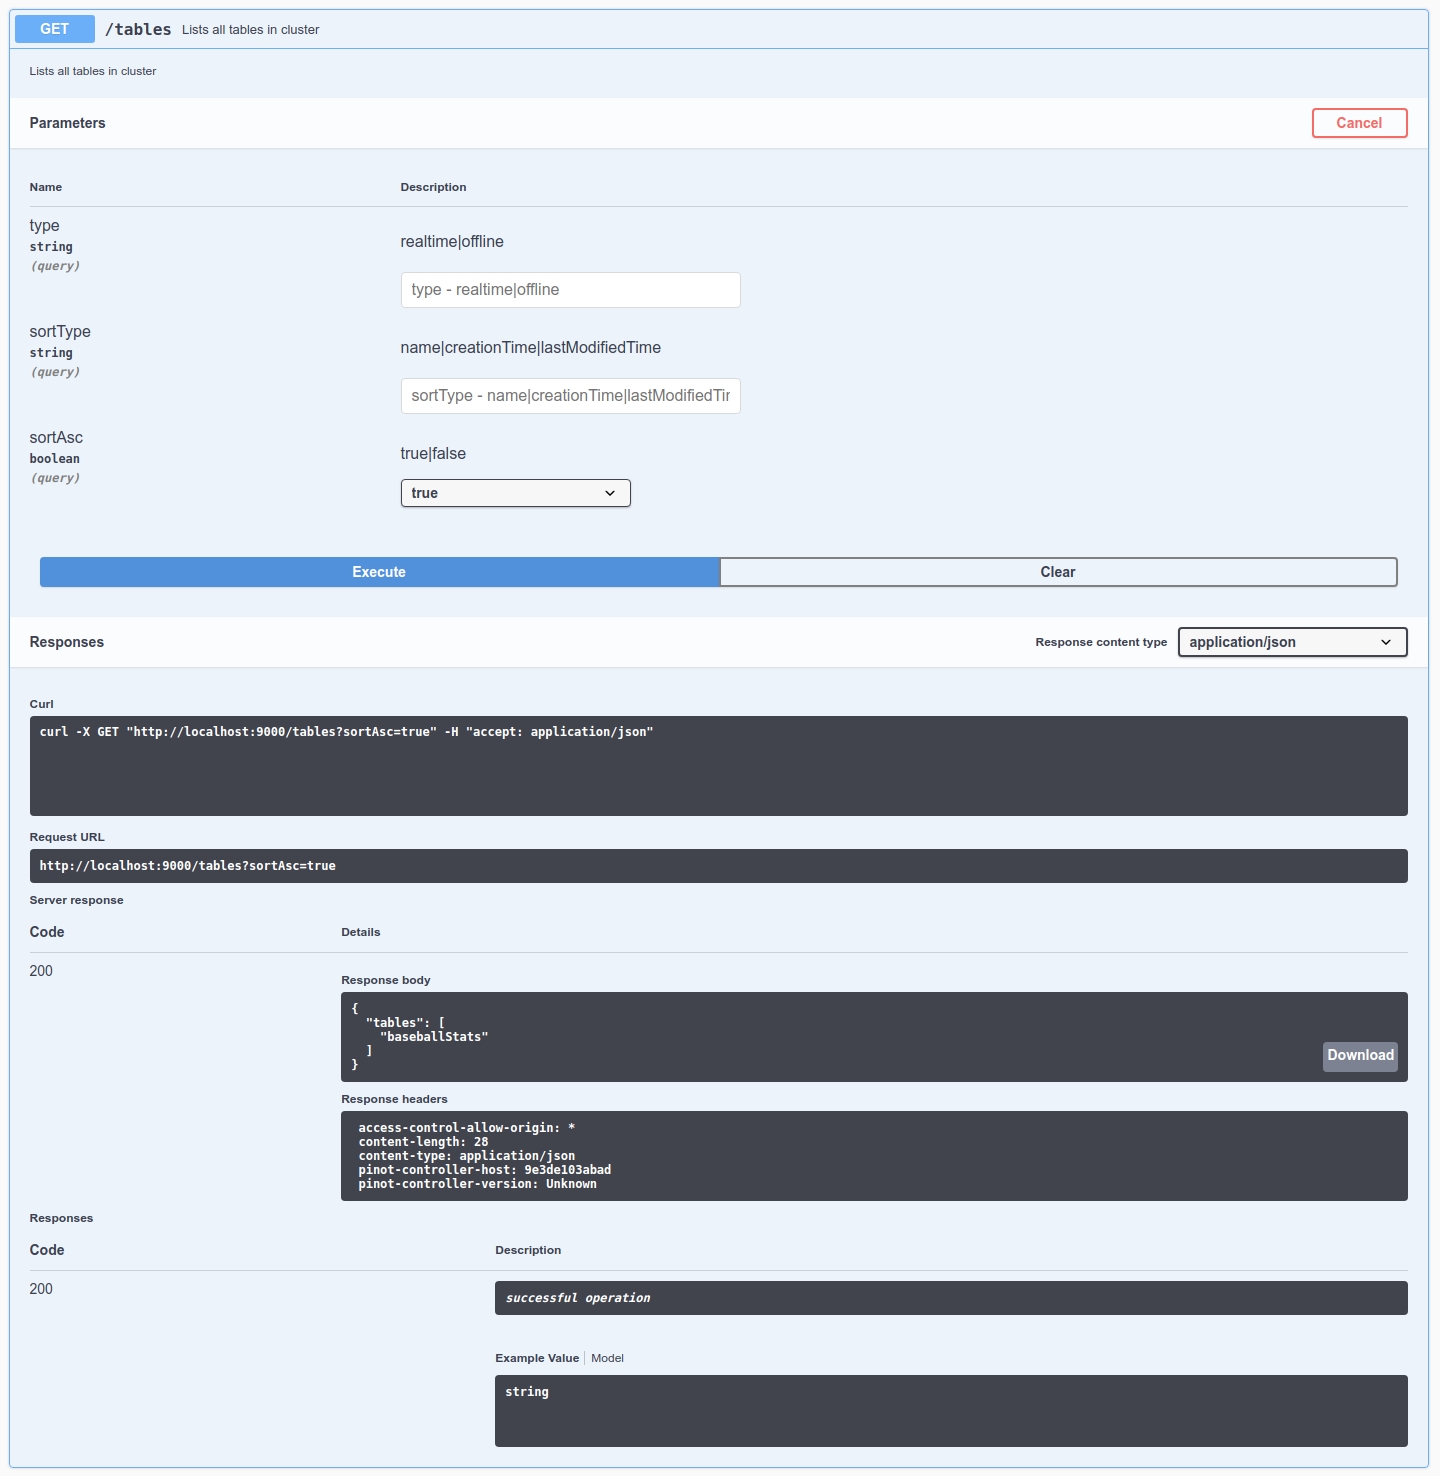Switch to the Example Value tab
The image size is (1440, 1476).
pyautogui.click(x=537, y=1358)
